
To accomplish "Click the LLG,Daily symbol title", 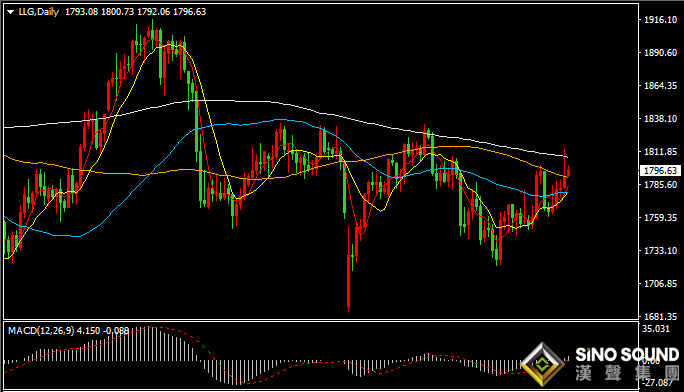I will (x=38, y=12).
